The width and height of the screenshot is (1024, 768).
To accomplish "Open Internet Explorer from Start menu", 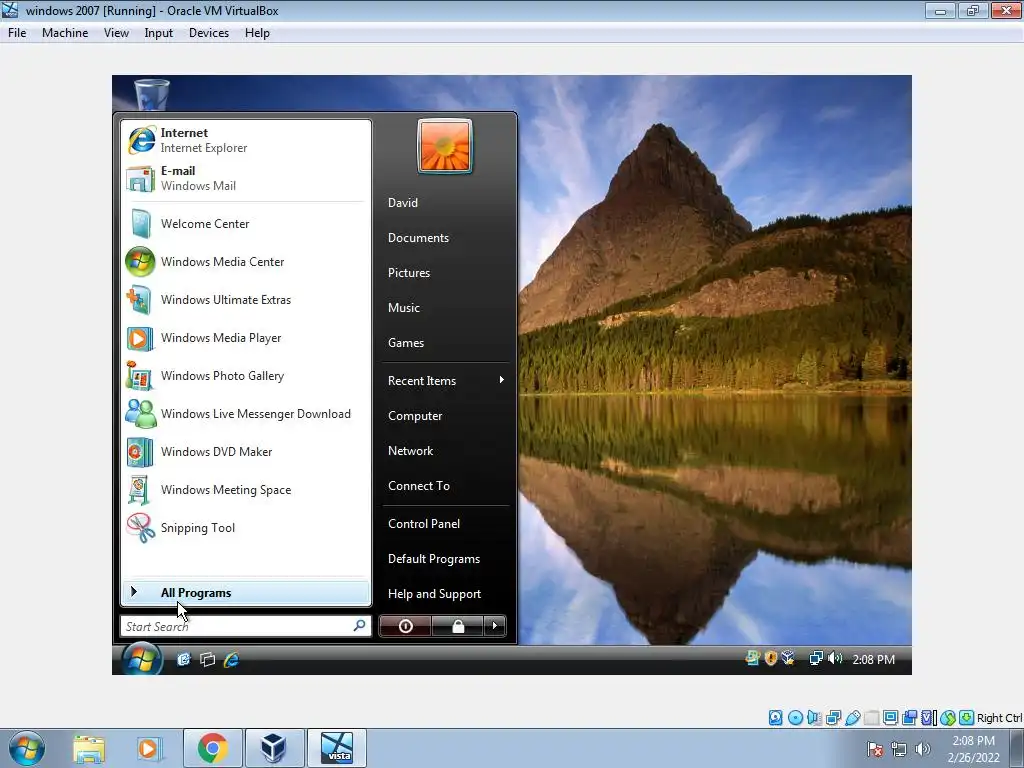I will point(246,140).
